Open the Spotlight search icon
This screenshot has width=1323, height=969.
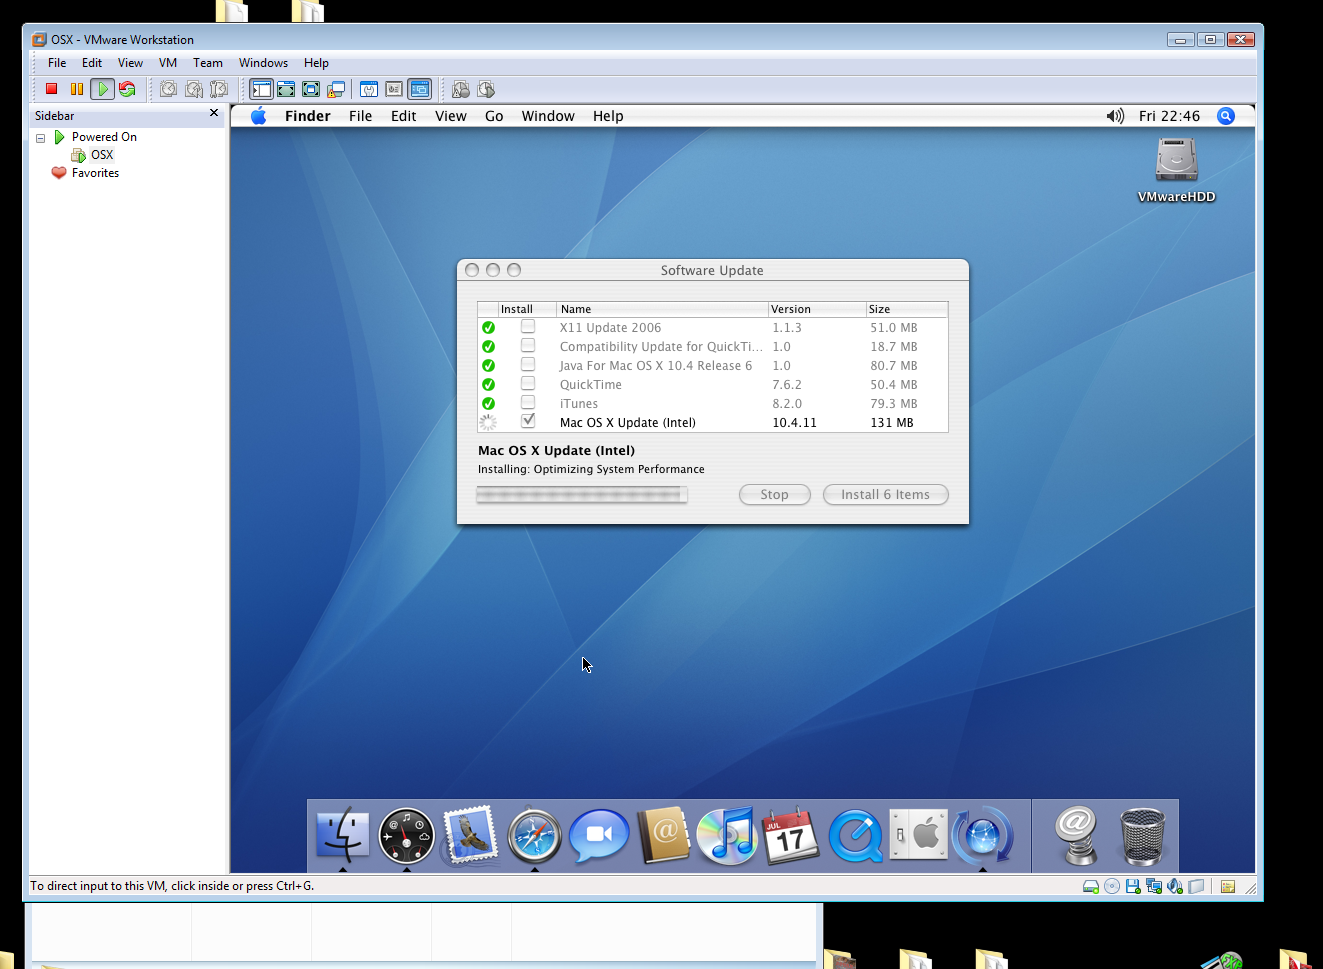click(x=1225, y=116)
